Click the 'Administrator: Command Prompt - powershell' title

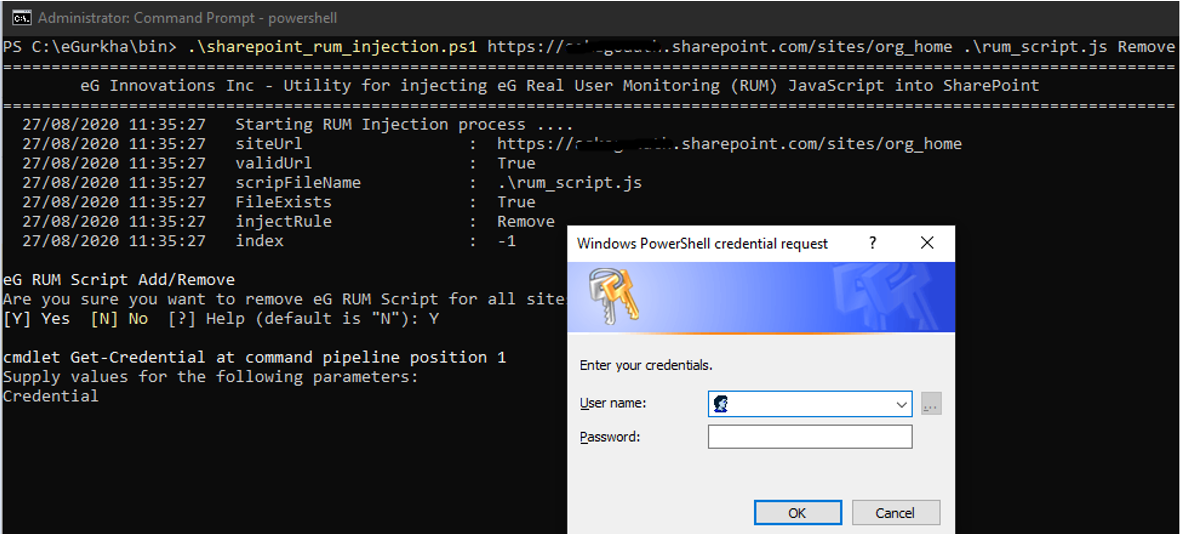point(187,17)
